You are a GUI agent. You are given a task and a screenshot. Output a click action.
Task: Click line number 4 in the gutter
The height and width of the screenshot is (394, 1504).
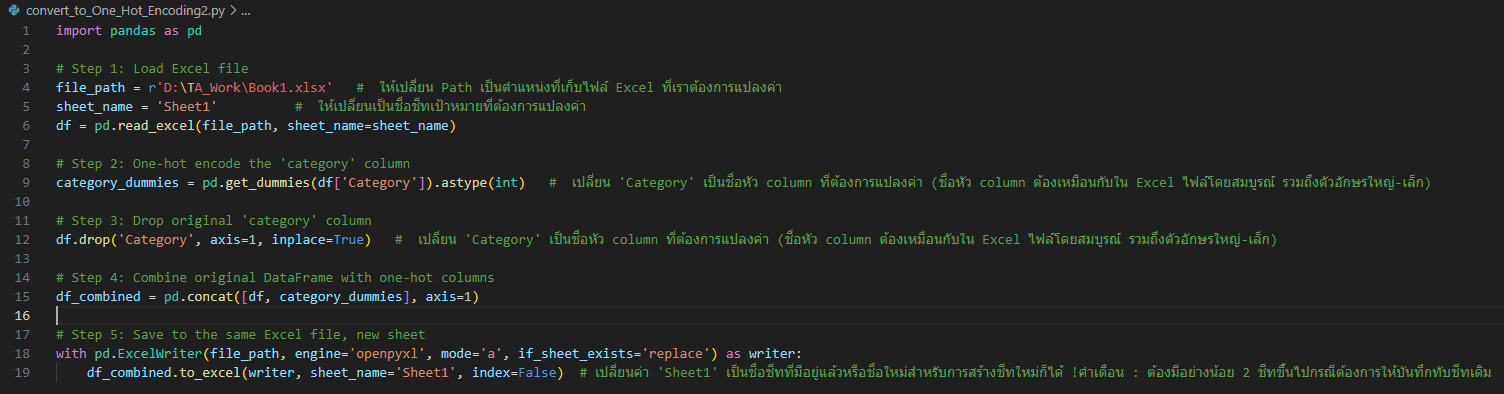[x=26, y=87]
